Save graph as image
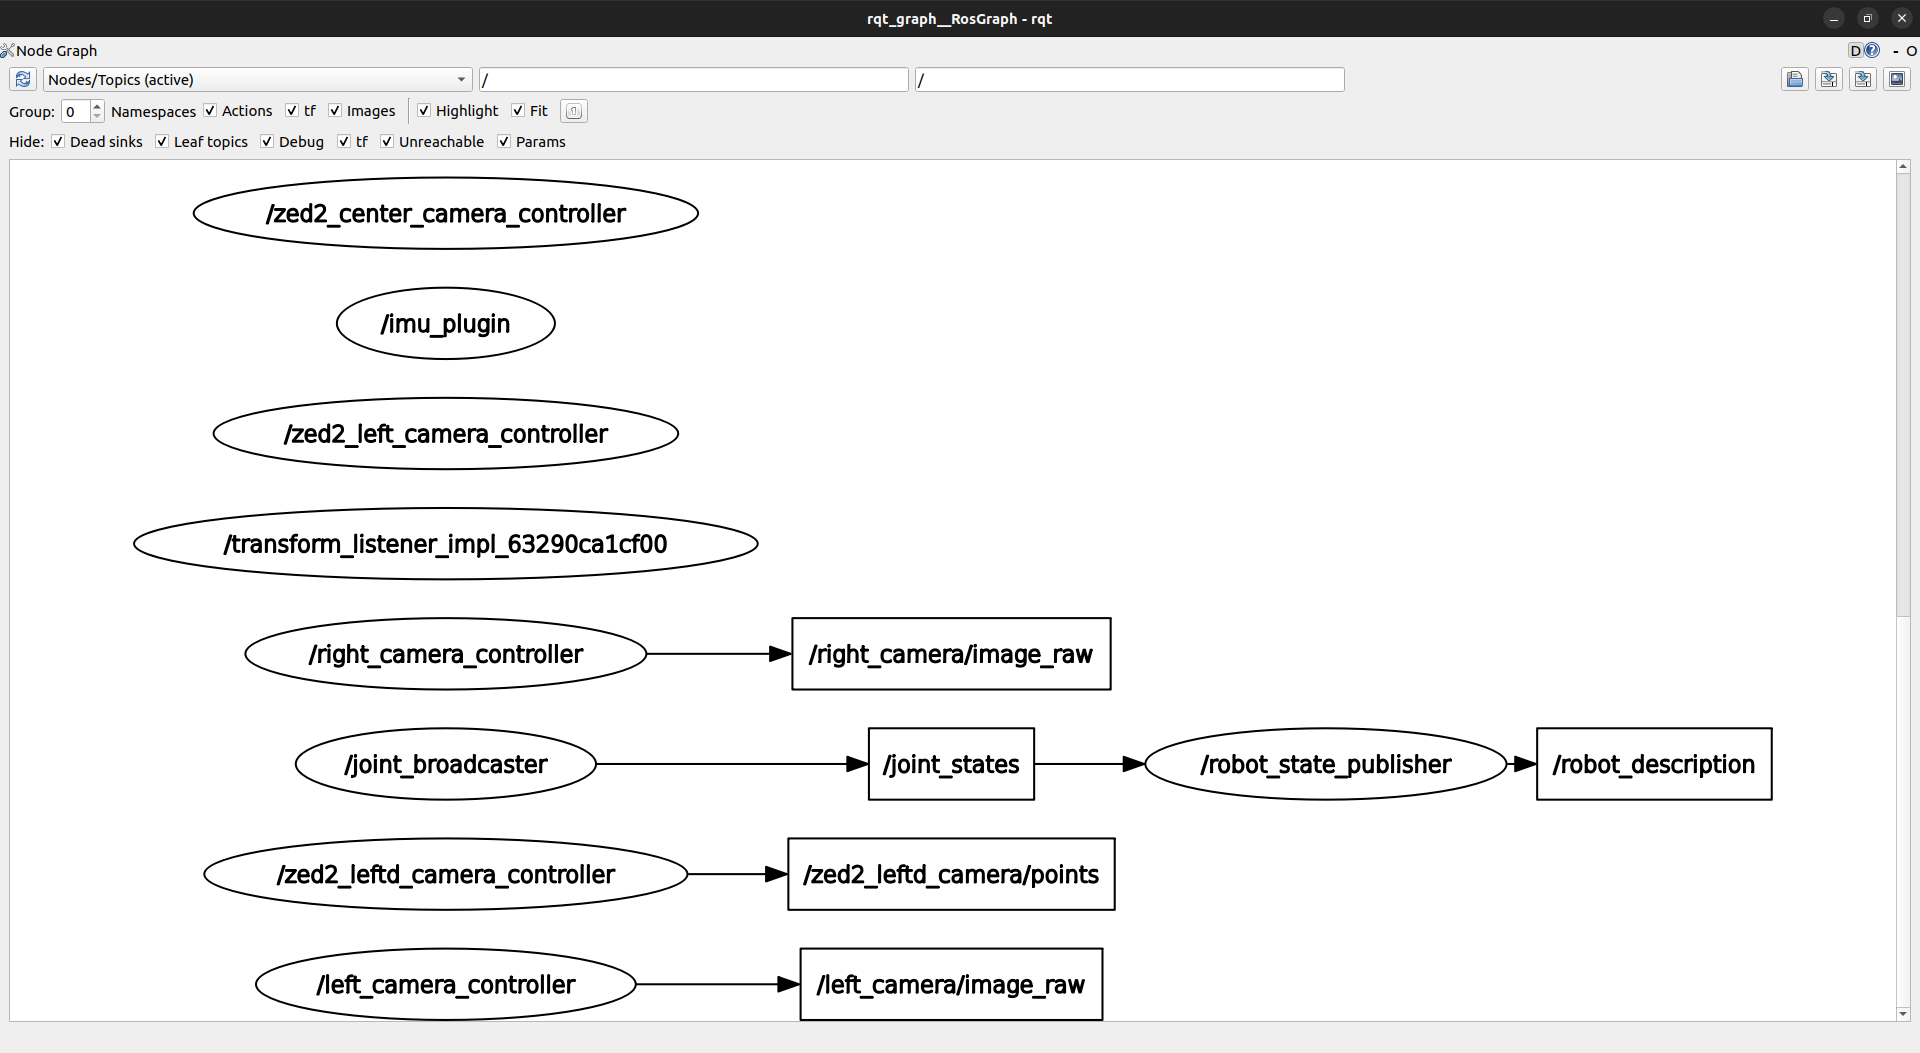Image resolution: width=1920 pixels, height=1053 pixels. (x=1897, y=79)
